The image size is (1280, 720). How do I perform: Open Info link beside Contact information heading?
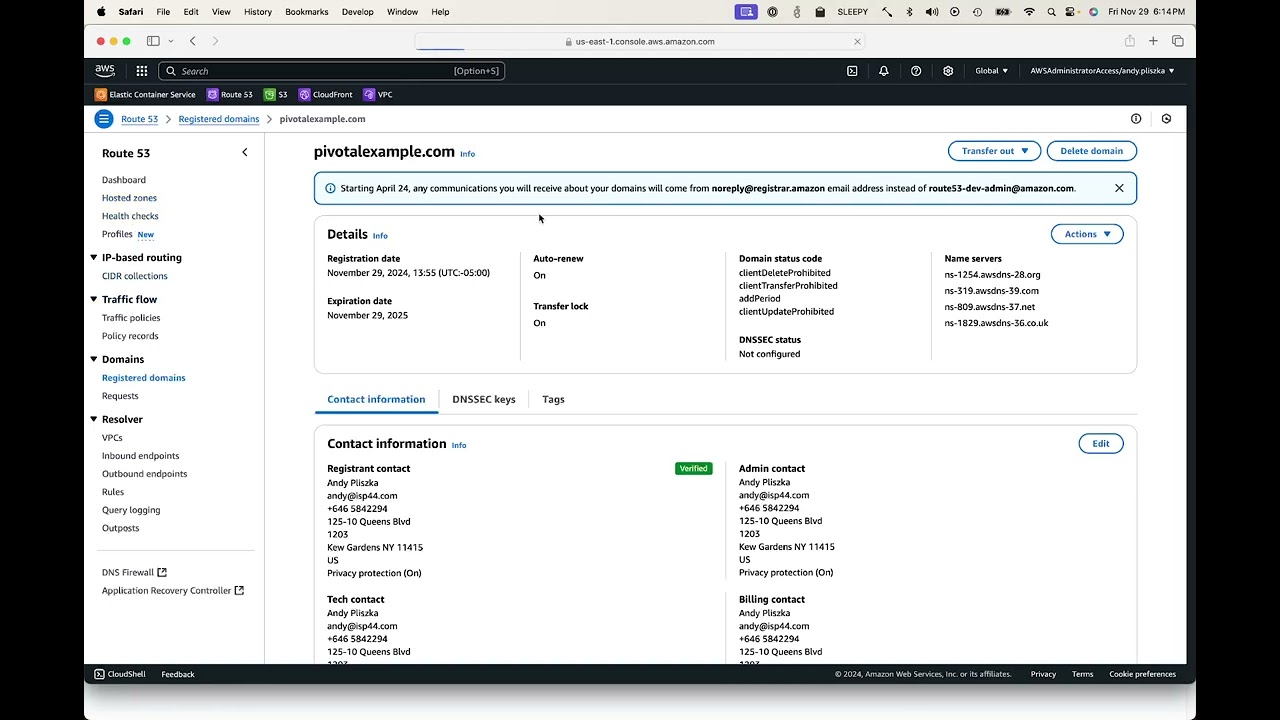459,445
